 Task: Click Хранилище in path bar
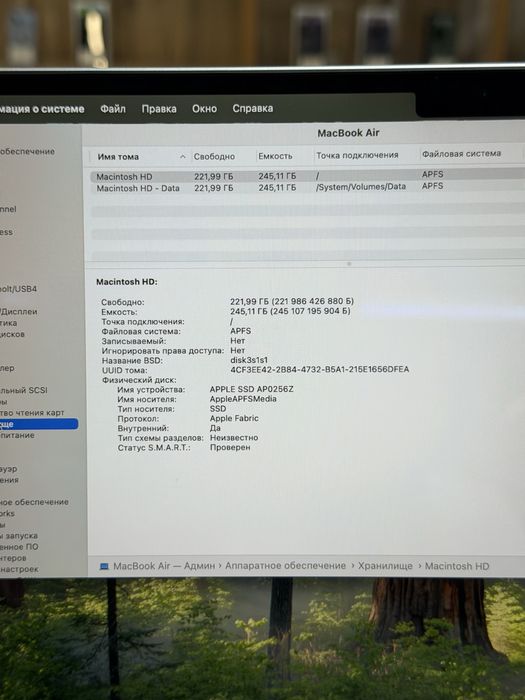[385, 566]
